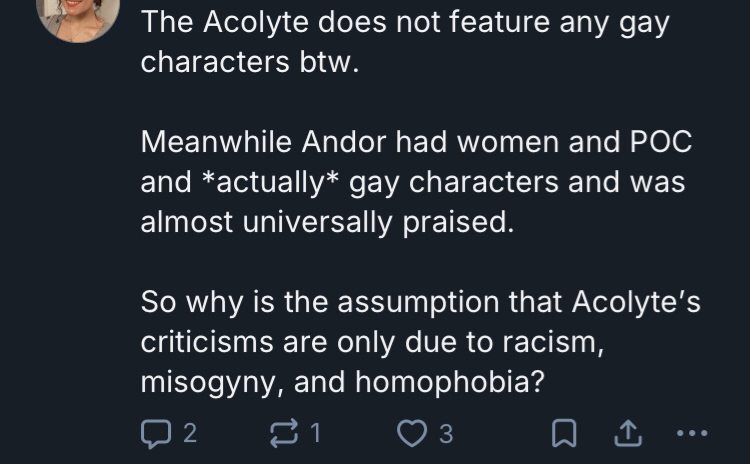Bookmark this post
The height and width of the screenshot is (464, 750).
[x=563, y=433]
